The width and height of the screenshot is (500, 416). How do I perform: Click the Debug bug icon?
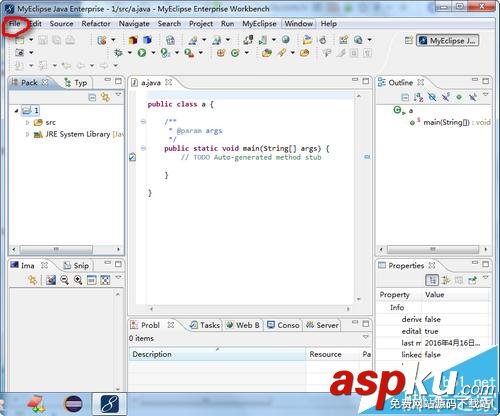tap(118, 53)
